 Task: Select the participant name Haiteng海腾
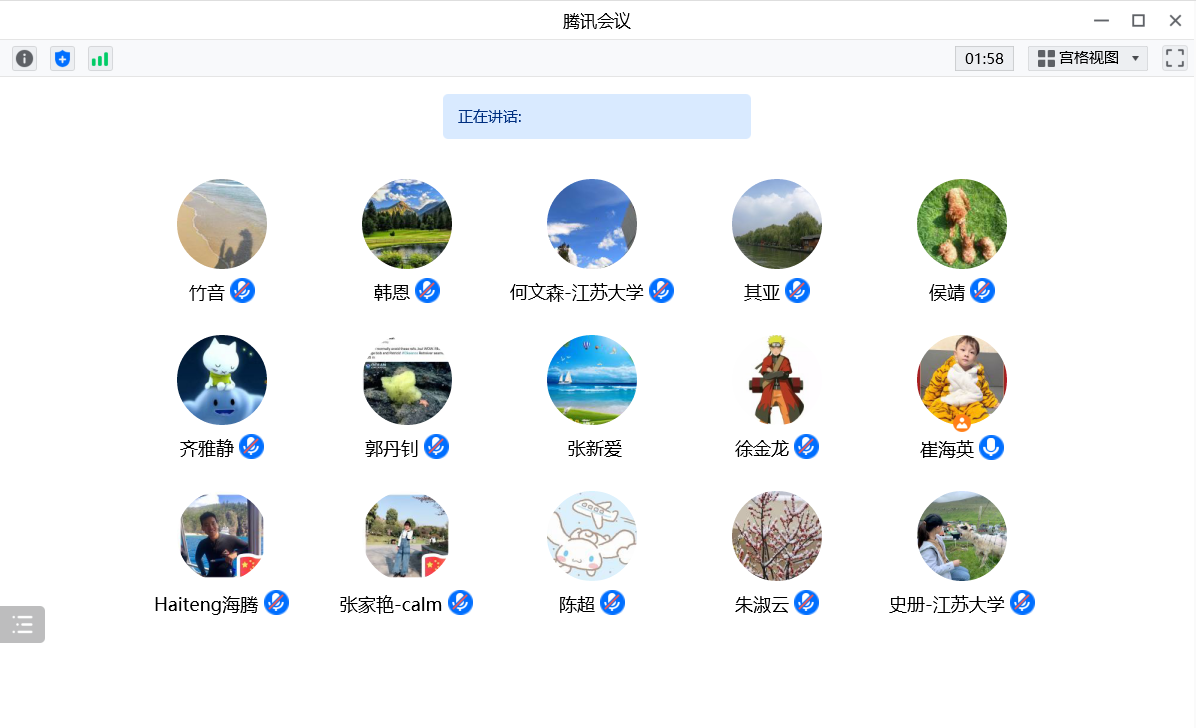206,604
